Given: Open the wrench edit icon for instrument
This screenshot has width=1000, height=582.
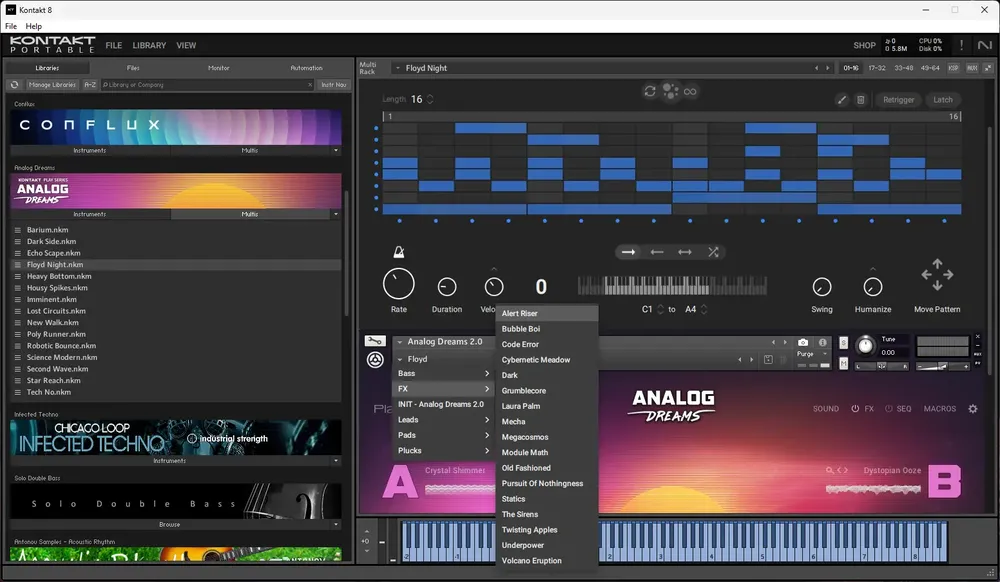Looking at the screenshot, I should point(375,341).
